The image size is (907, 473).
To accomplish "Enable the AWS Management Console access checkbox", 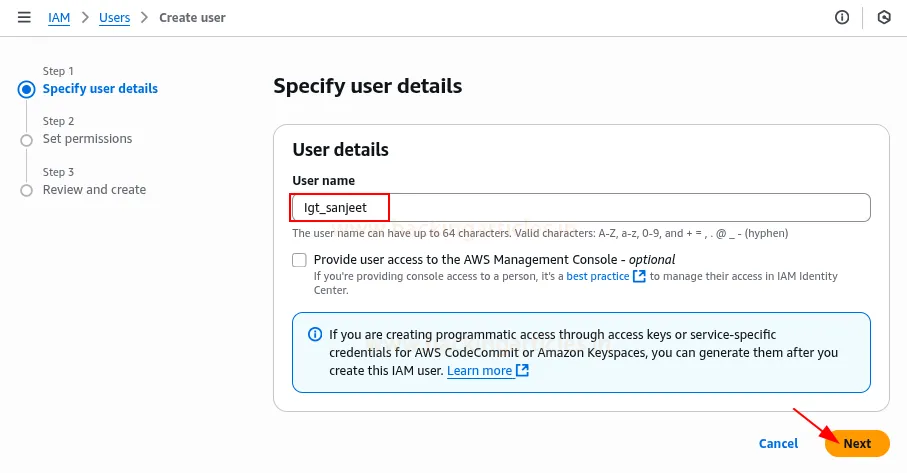I will (x=299, y=260).
